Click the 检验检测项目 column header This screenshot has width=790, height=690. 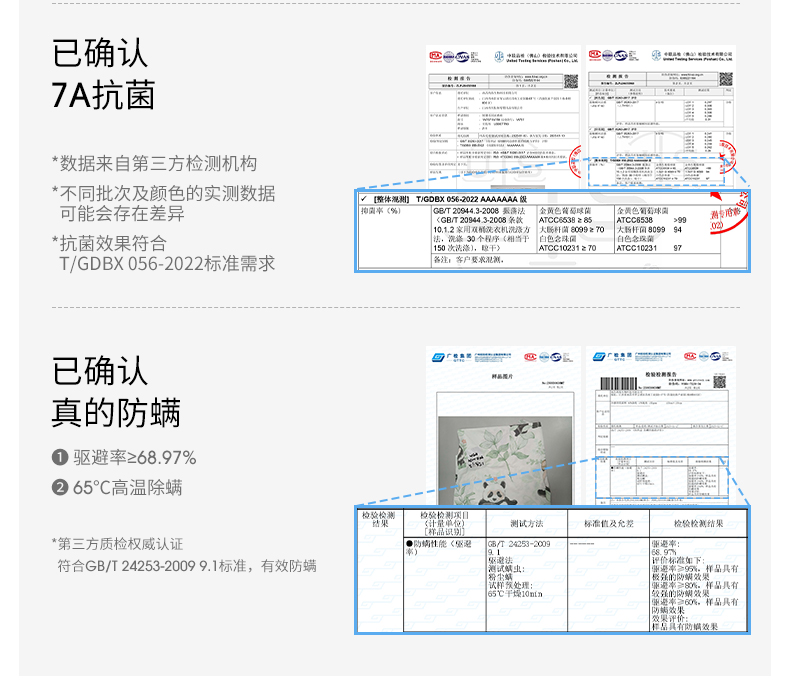(x=444, y=523)
